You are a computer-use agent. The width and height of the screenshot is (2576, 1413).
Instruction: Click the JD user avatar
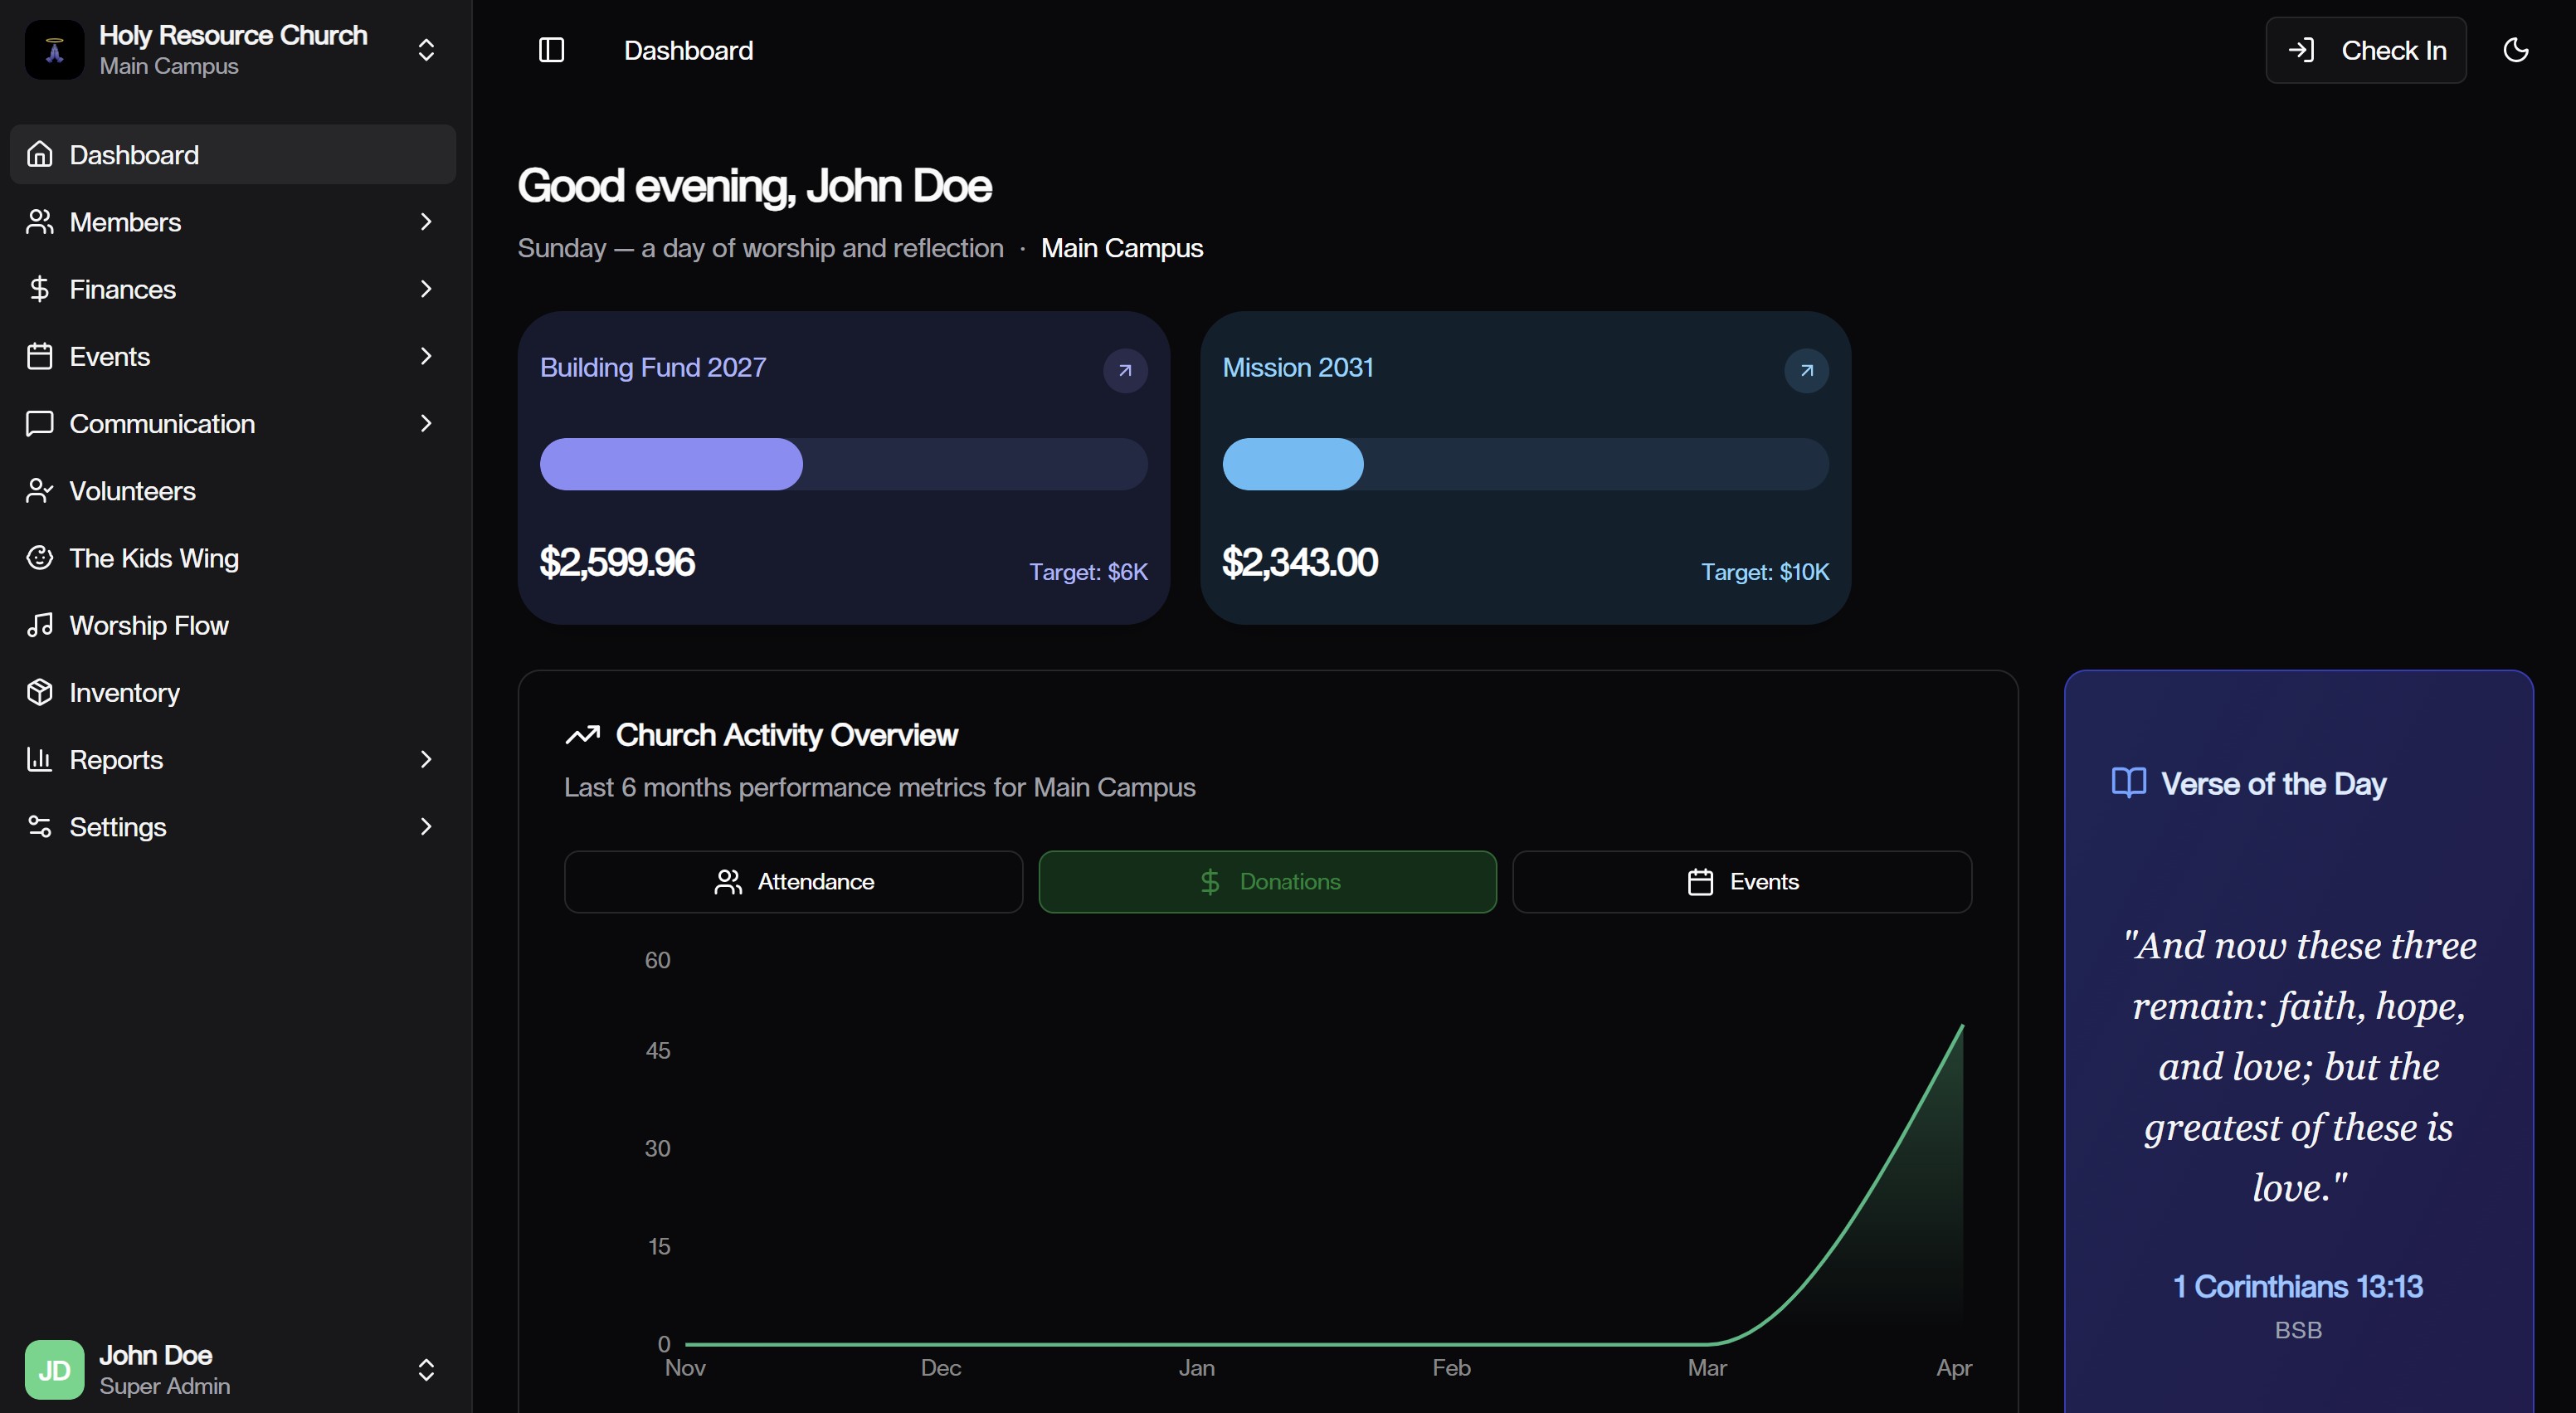pos(54,1369)
